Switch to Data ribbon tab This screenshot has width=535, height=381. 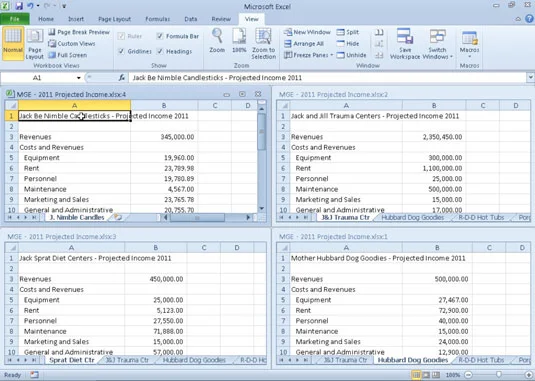coord(191,19)
